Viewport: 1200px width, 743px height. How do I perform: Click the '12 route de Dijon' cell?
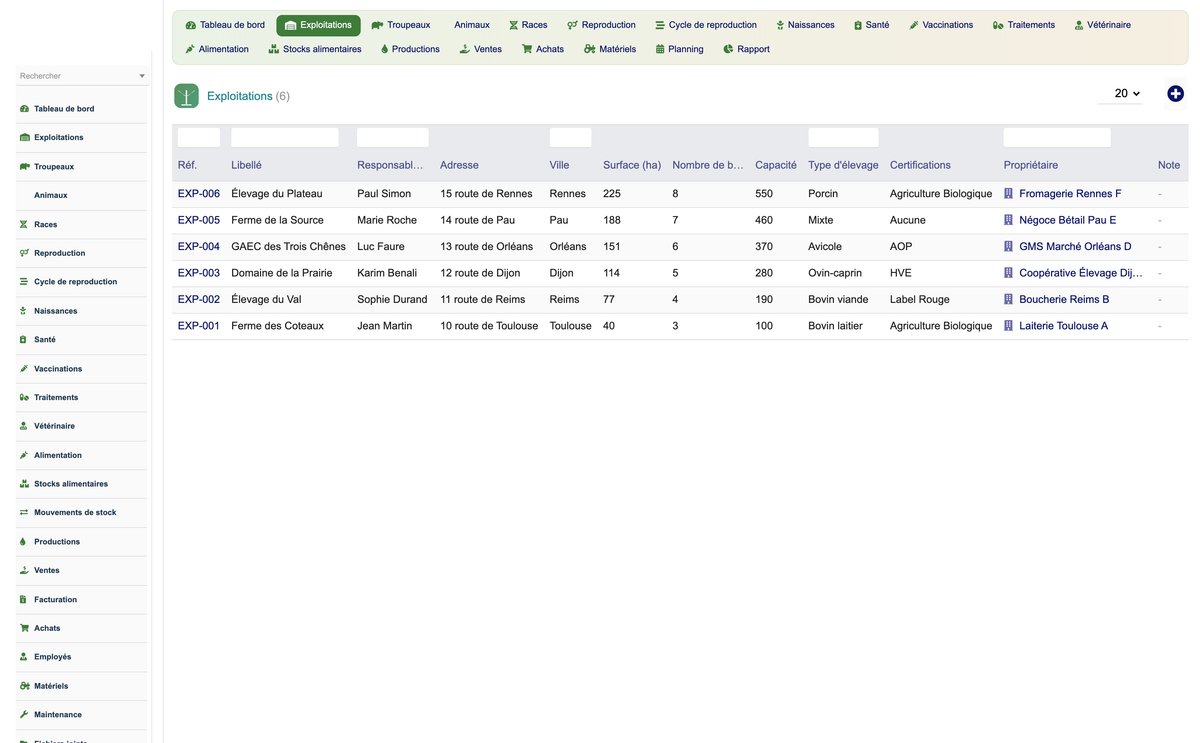tap(480, 273)
